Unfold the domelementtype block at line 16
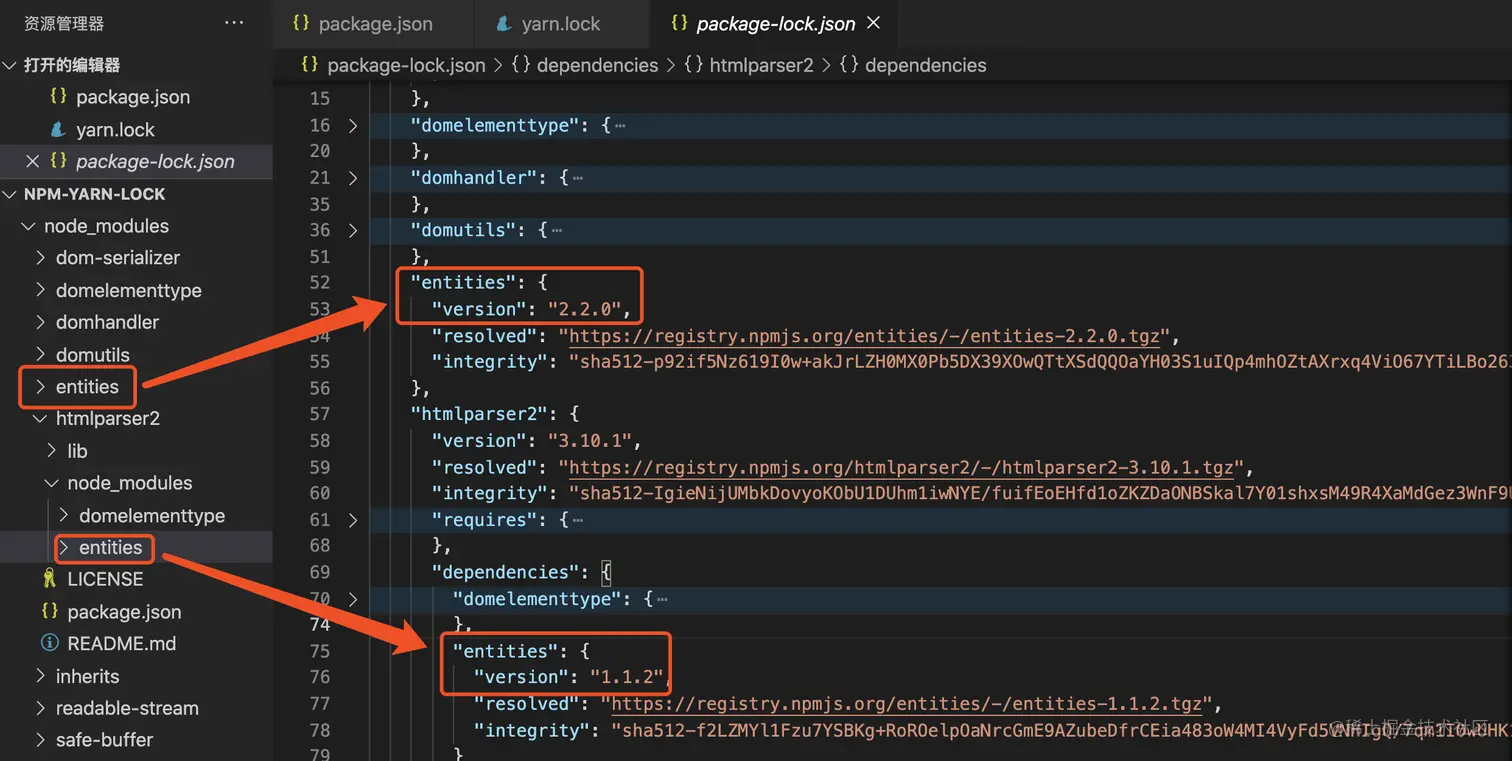 tap(352, 126)
